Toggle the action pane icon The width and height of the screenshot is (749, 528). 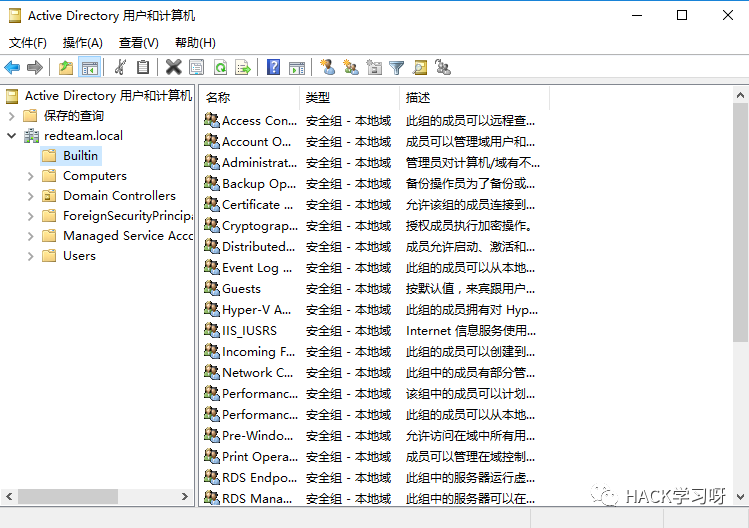tap(297, 68)
